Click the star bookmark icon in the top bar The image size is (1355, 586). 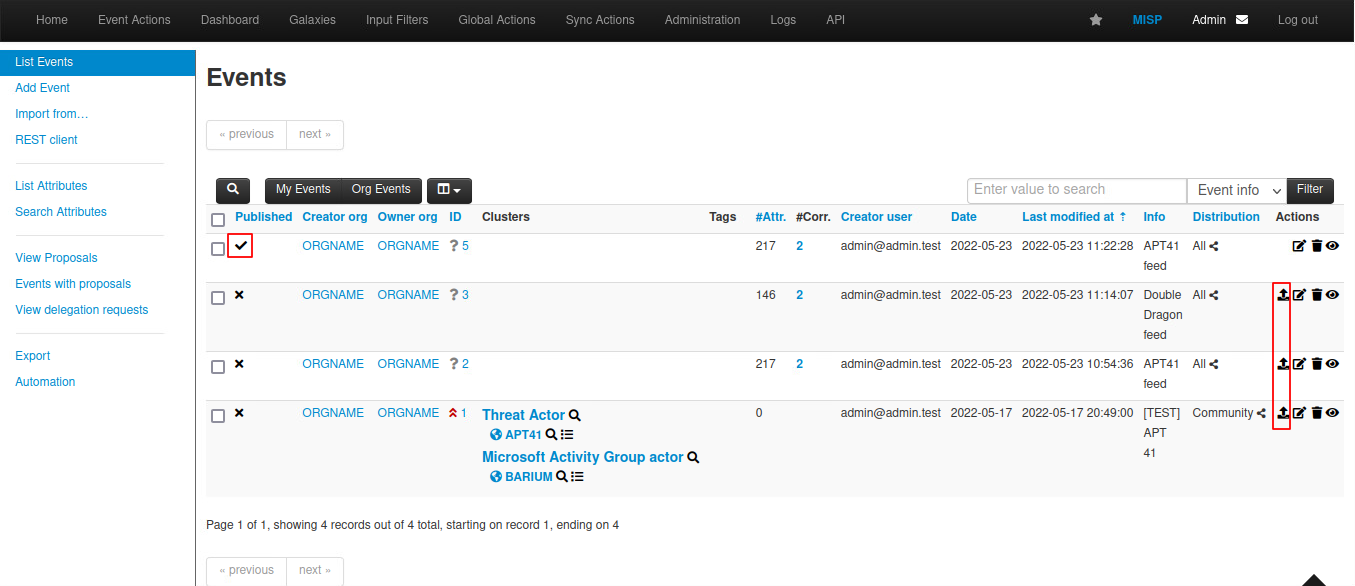[1096, 20]
